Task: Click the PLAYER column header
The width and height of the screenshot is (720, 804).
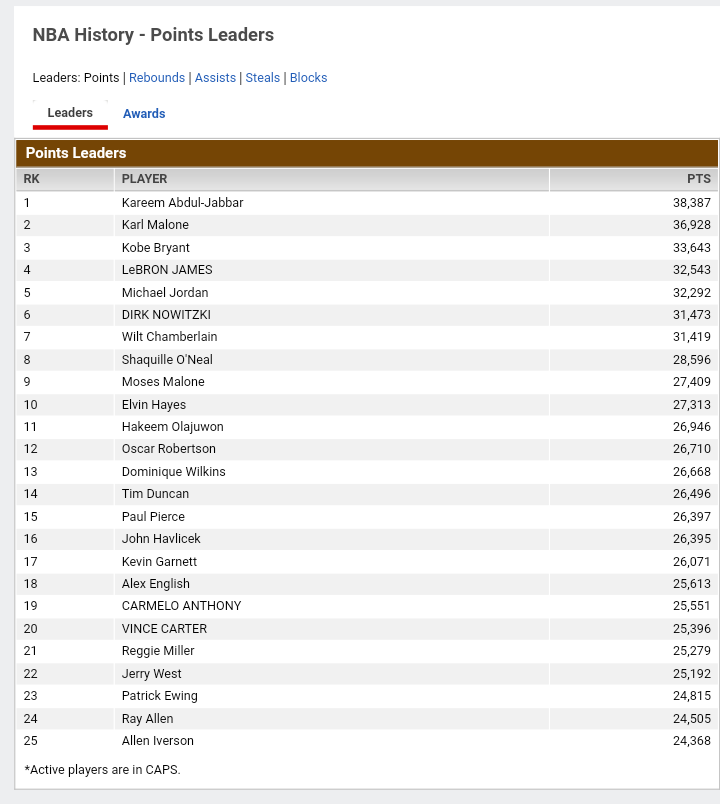Action: point(144,179)
